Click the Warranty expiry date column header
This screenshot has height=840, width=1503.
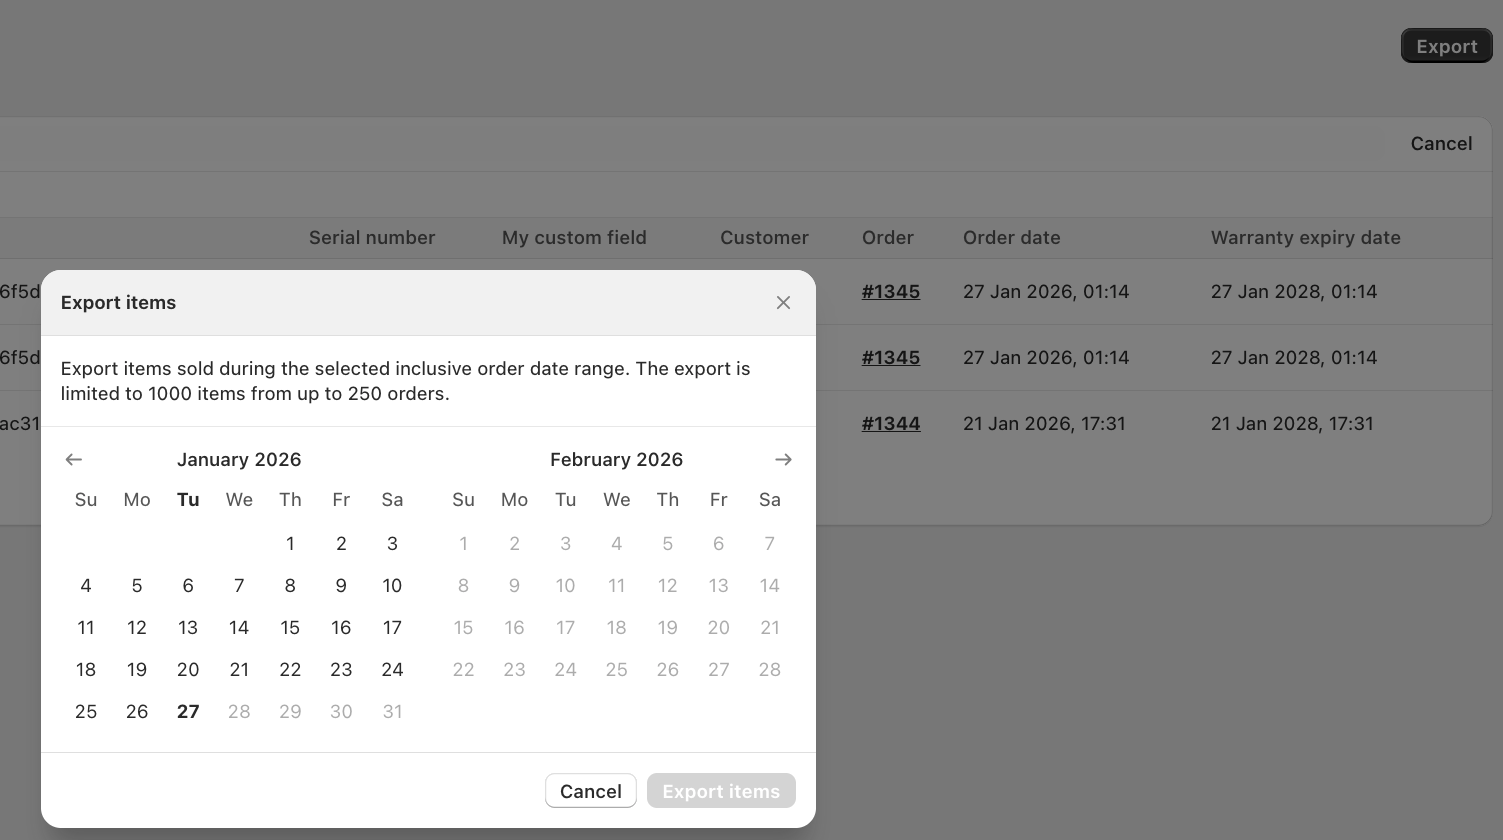click(1305, 238)
